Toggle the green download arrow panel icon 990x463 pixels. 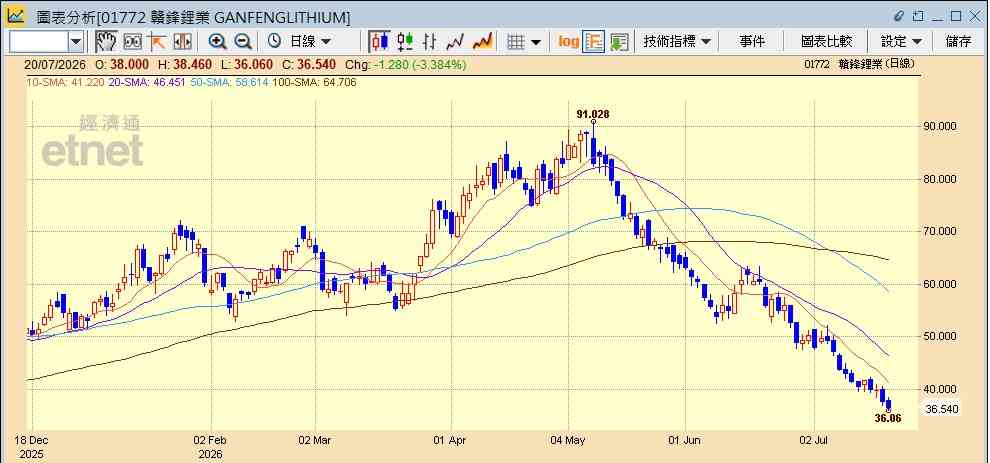coord(619,42)
